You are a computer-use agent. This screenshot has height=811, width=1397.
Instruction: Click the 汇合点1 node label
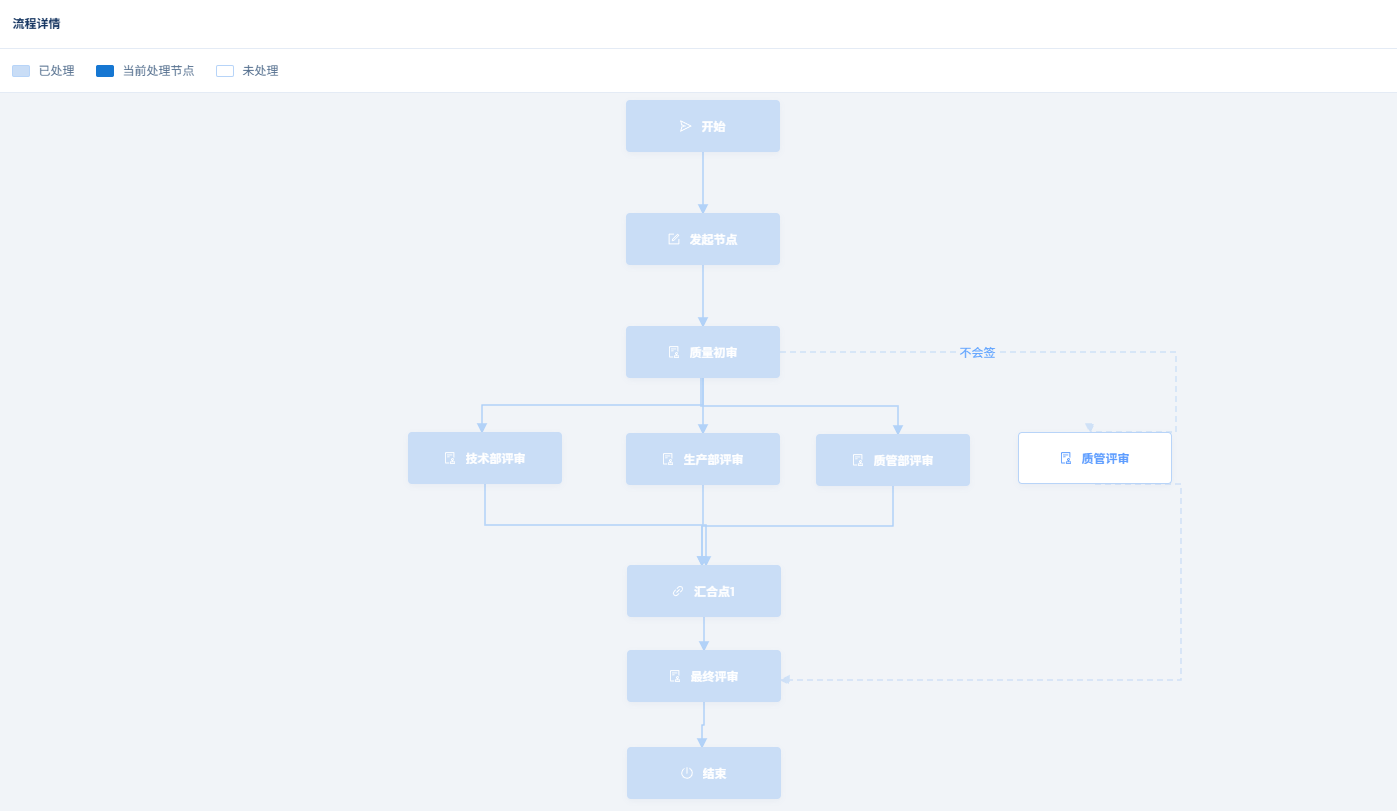pyautogui.click(x=714, y=592)
